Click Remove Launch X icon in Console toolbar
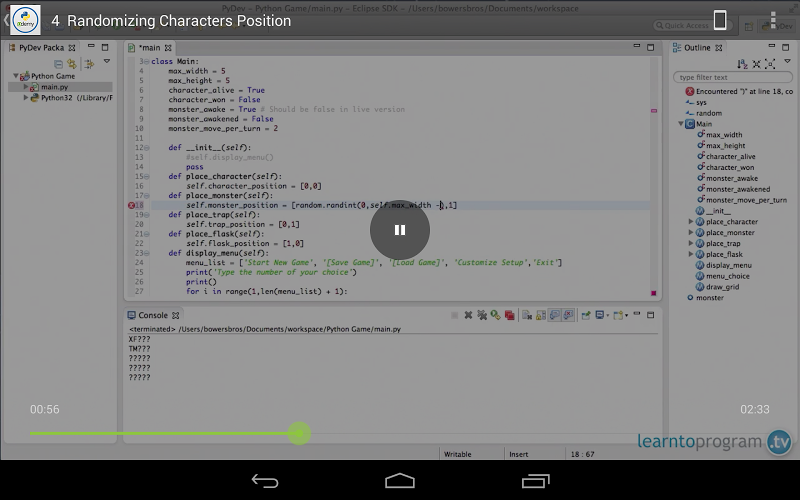The image size is (800, 500). (468, 315)
